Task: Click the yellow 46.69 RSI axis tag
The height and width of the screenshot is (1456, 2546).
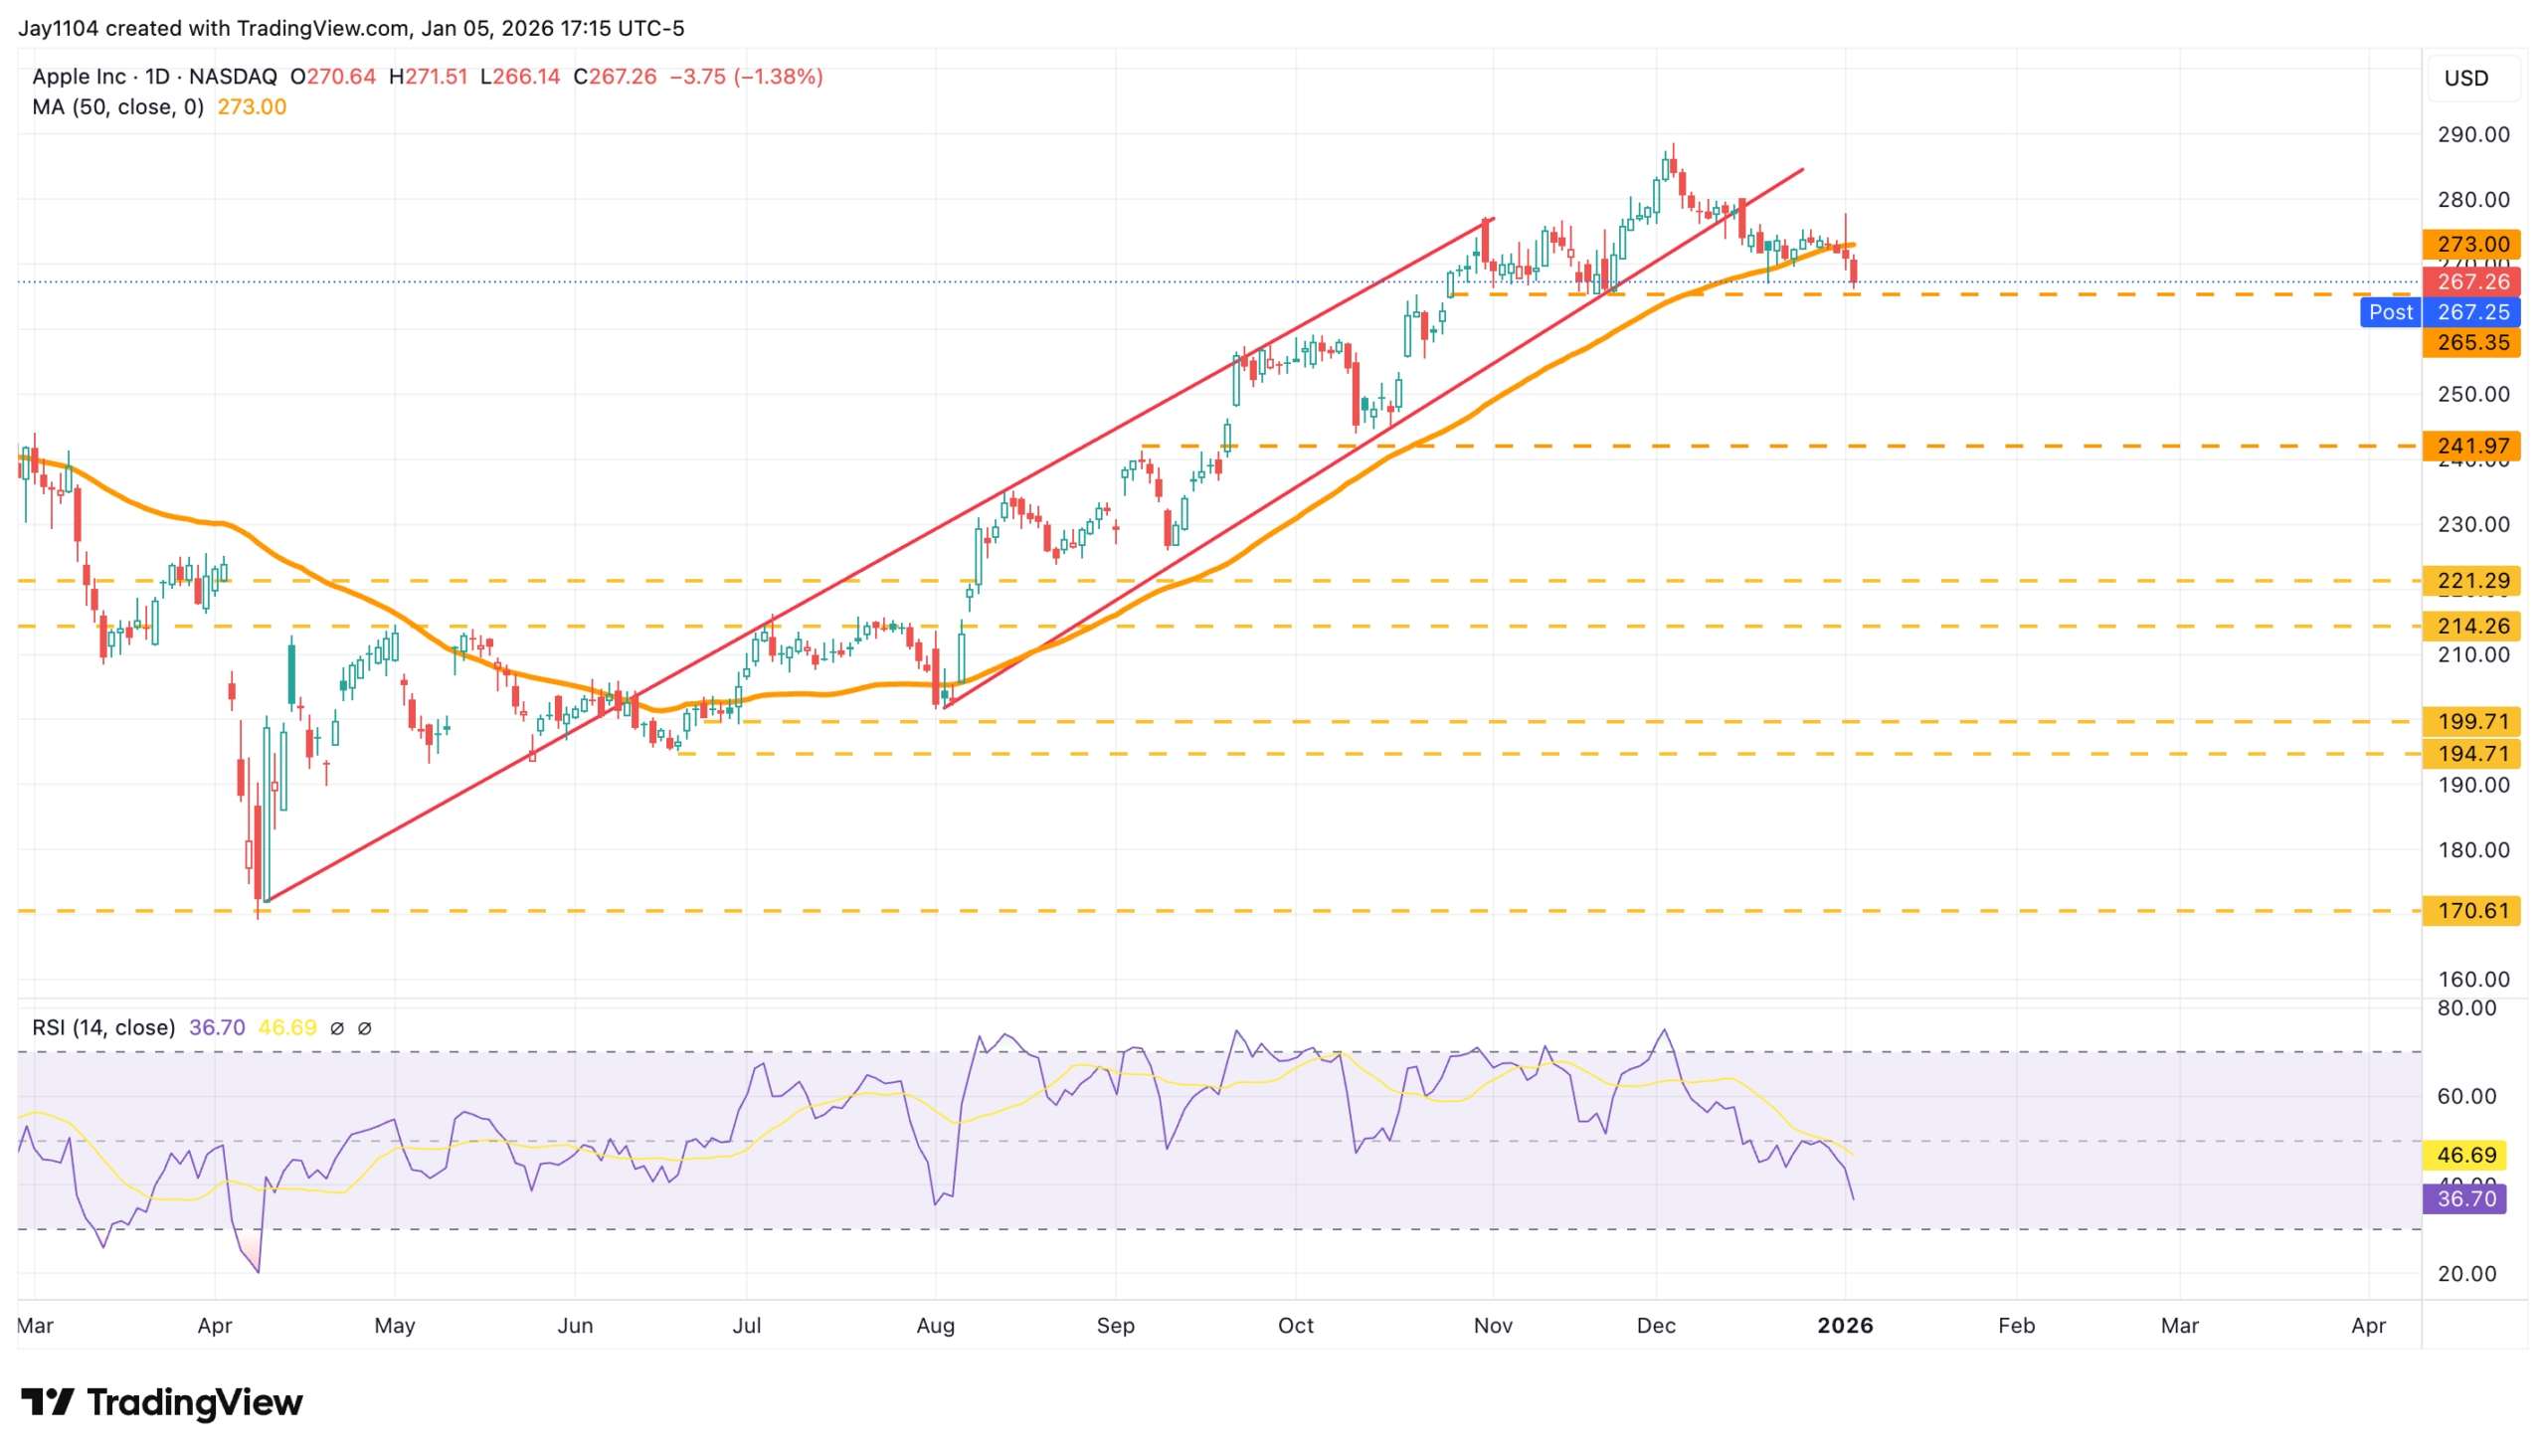Action: coord(2465,1155)
